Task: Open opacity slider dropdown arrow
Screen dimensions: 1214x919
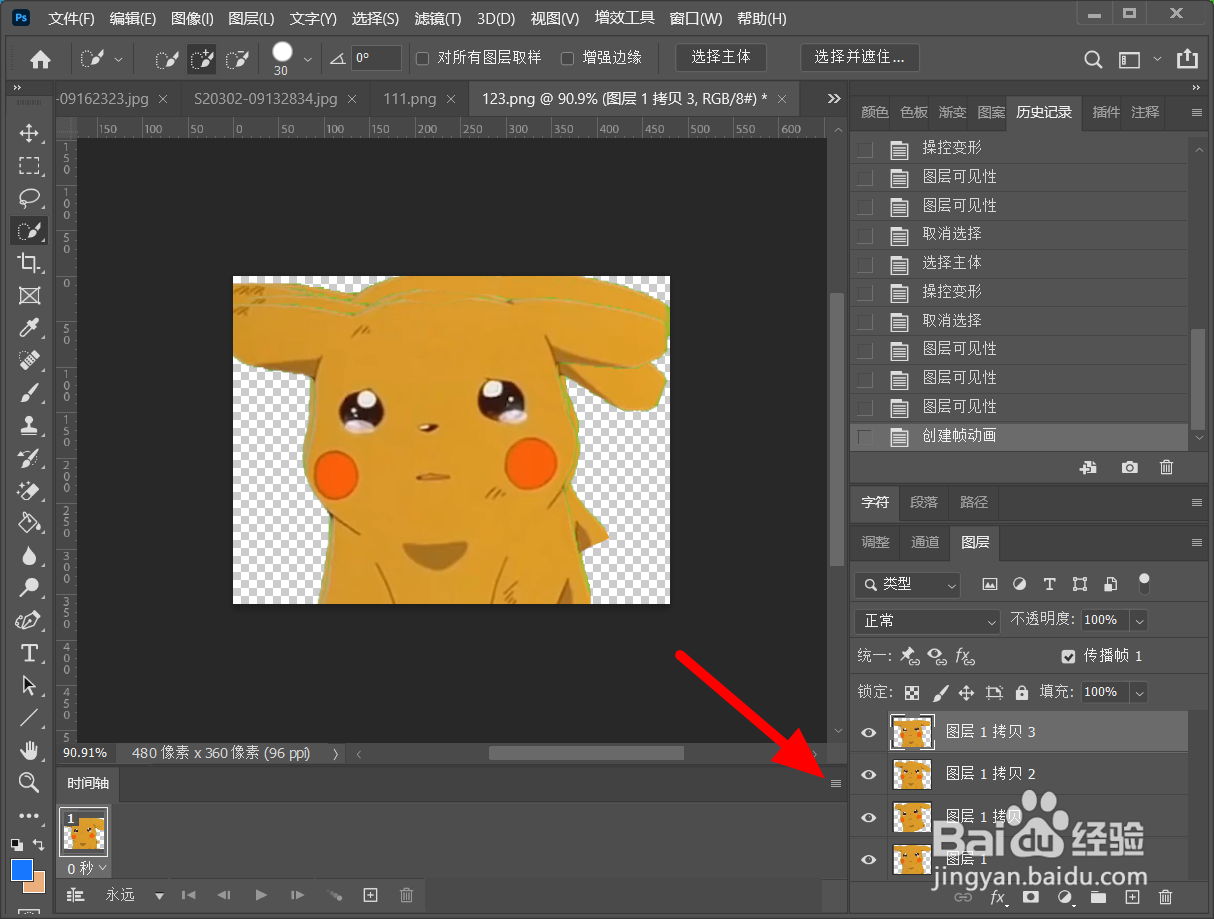Action: pos(1138,621)
